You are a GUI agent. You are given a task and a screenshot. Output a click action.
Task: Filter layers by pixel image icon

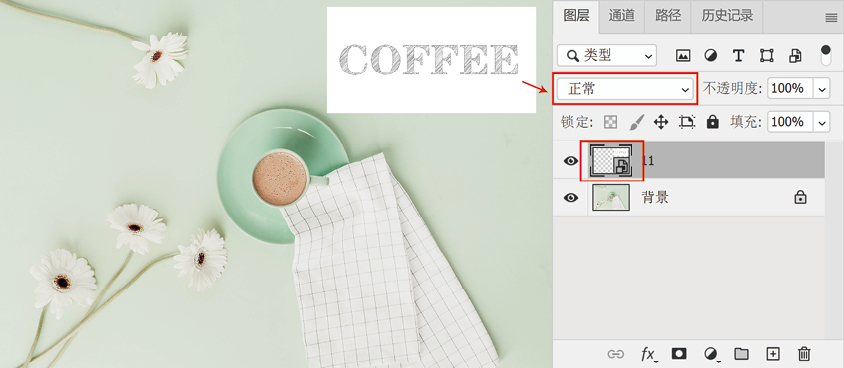(683, 55)
